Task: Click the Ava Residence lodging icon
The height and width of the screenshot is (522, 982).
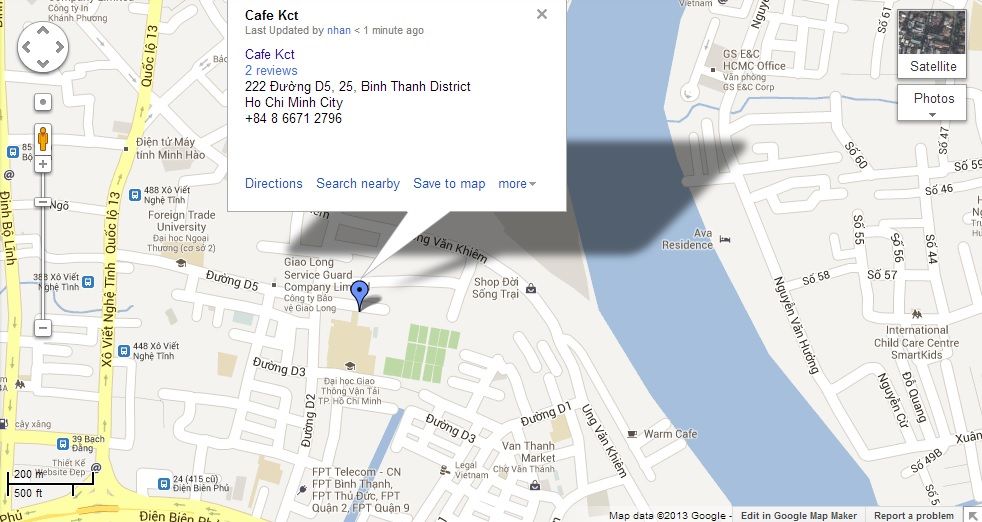Action: pyautogui.click(x=725, y=239)
